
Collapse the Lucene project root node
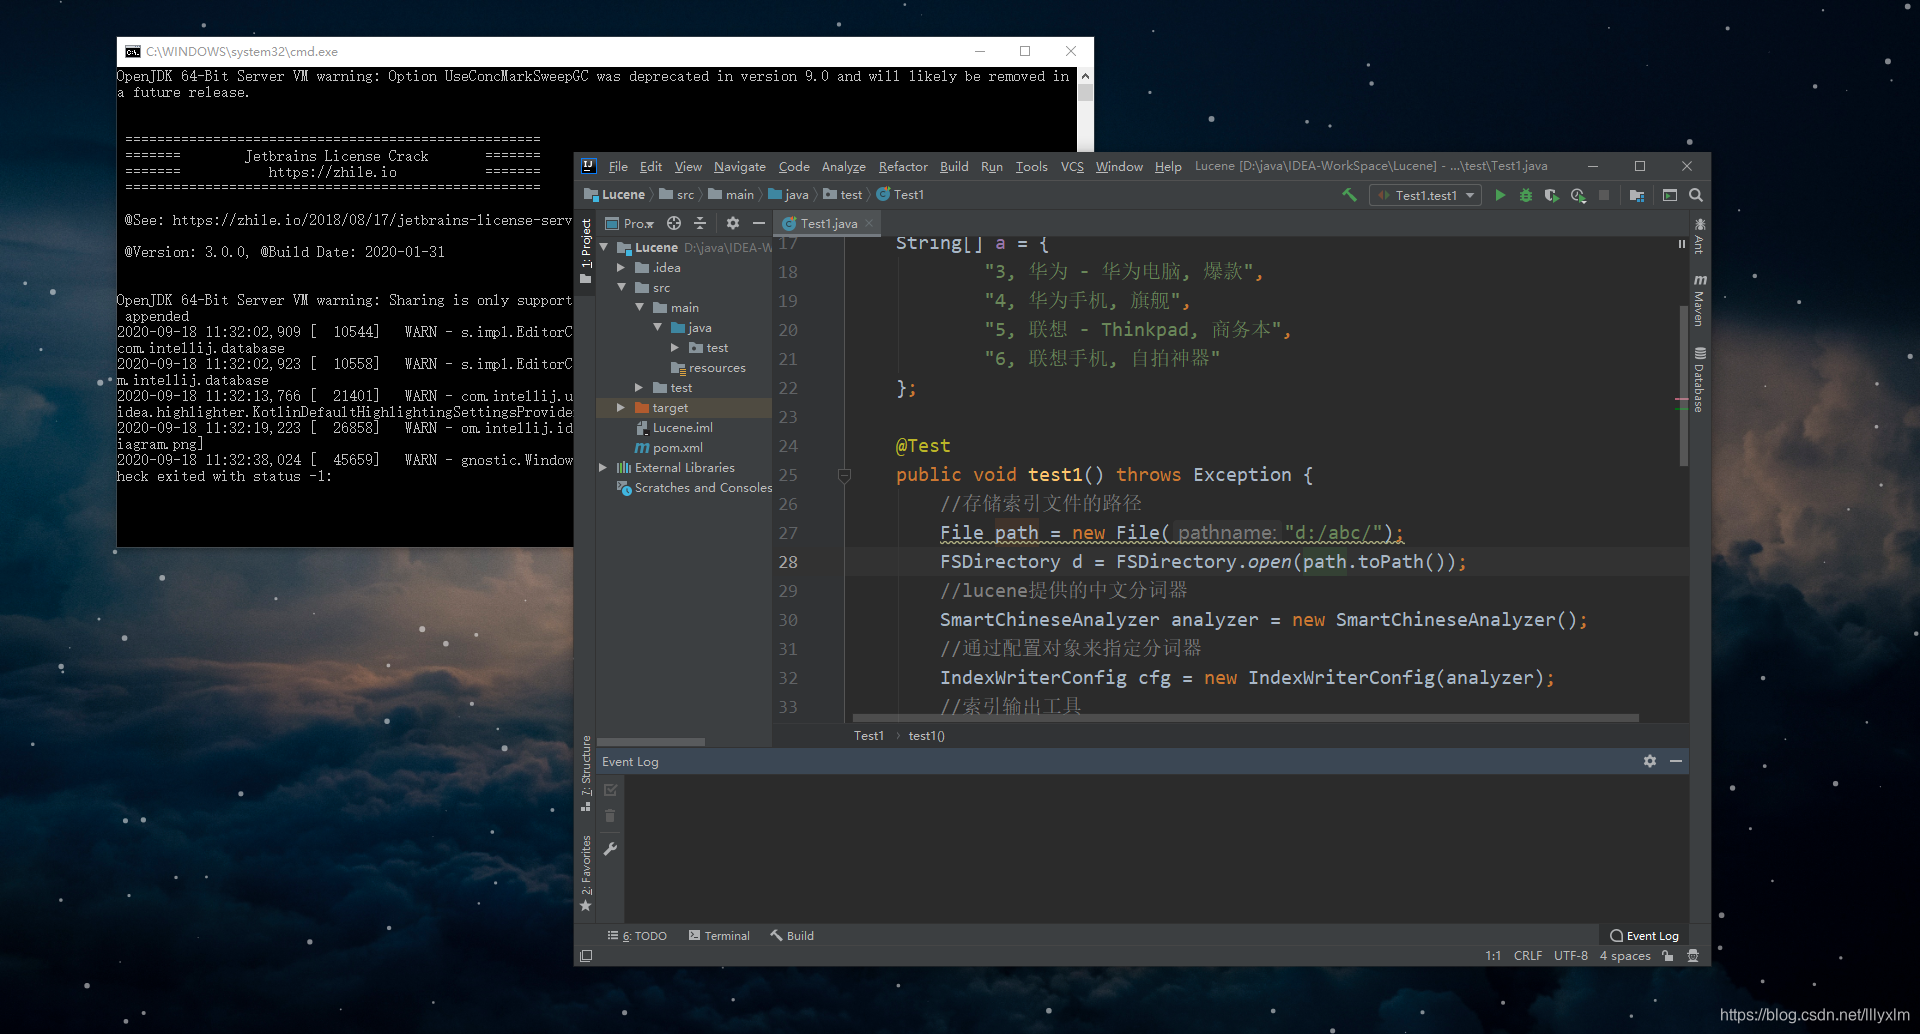click(x=604, y=247)
